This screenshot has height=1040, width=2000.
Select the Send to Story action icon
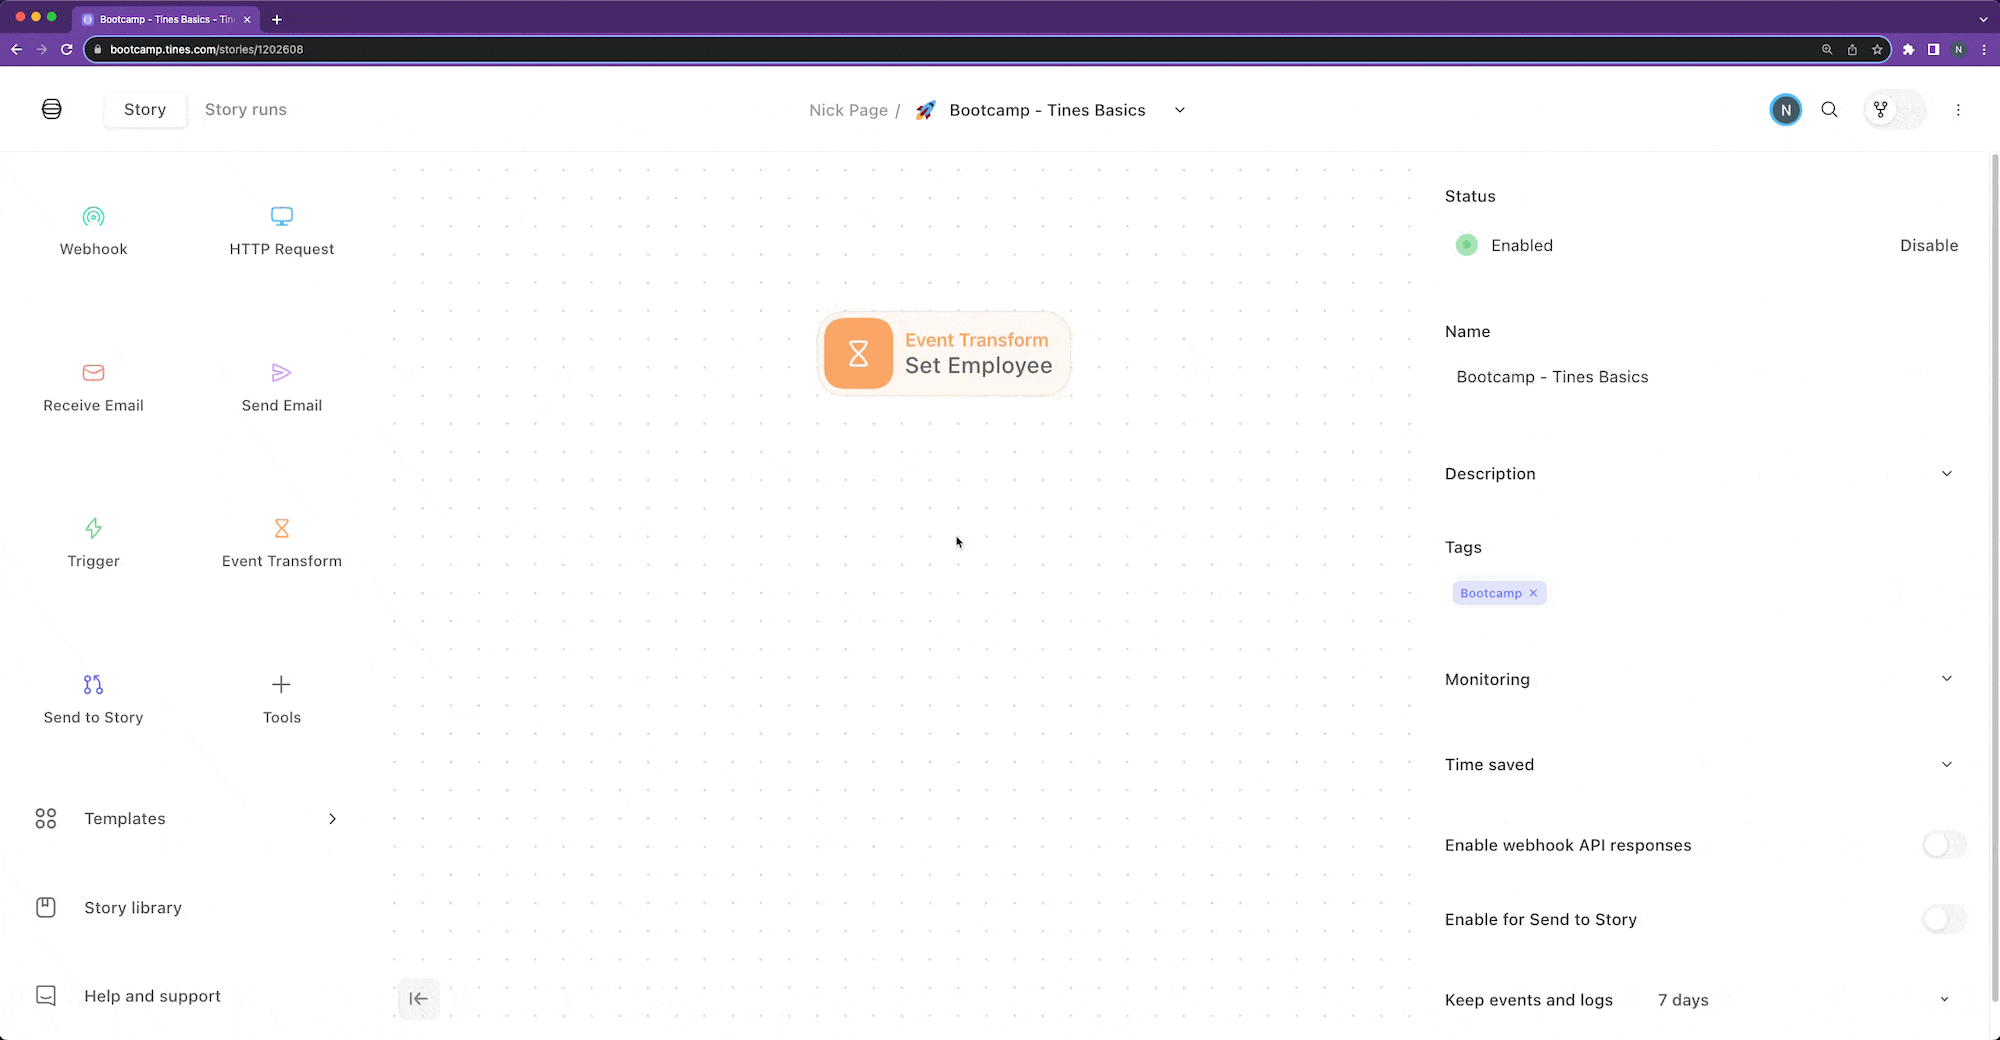93,684
